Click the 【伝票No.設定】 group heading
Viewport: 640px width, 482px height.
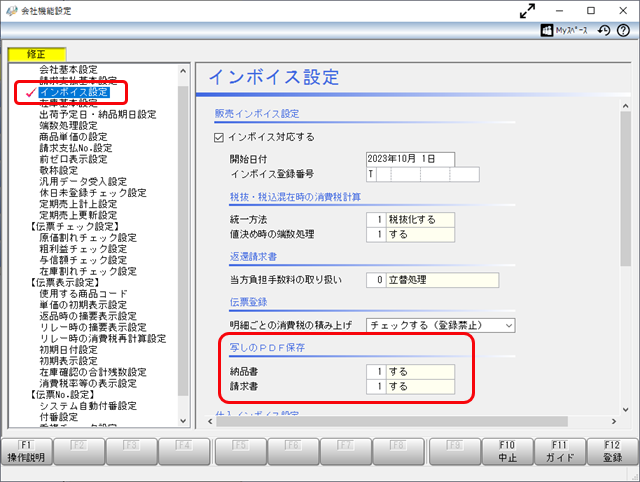click(x=62, y=395)
